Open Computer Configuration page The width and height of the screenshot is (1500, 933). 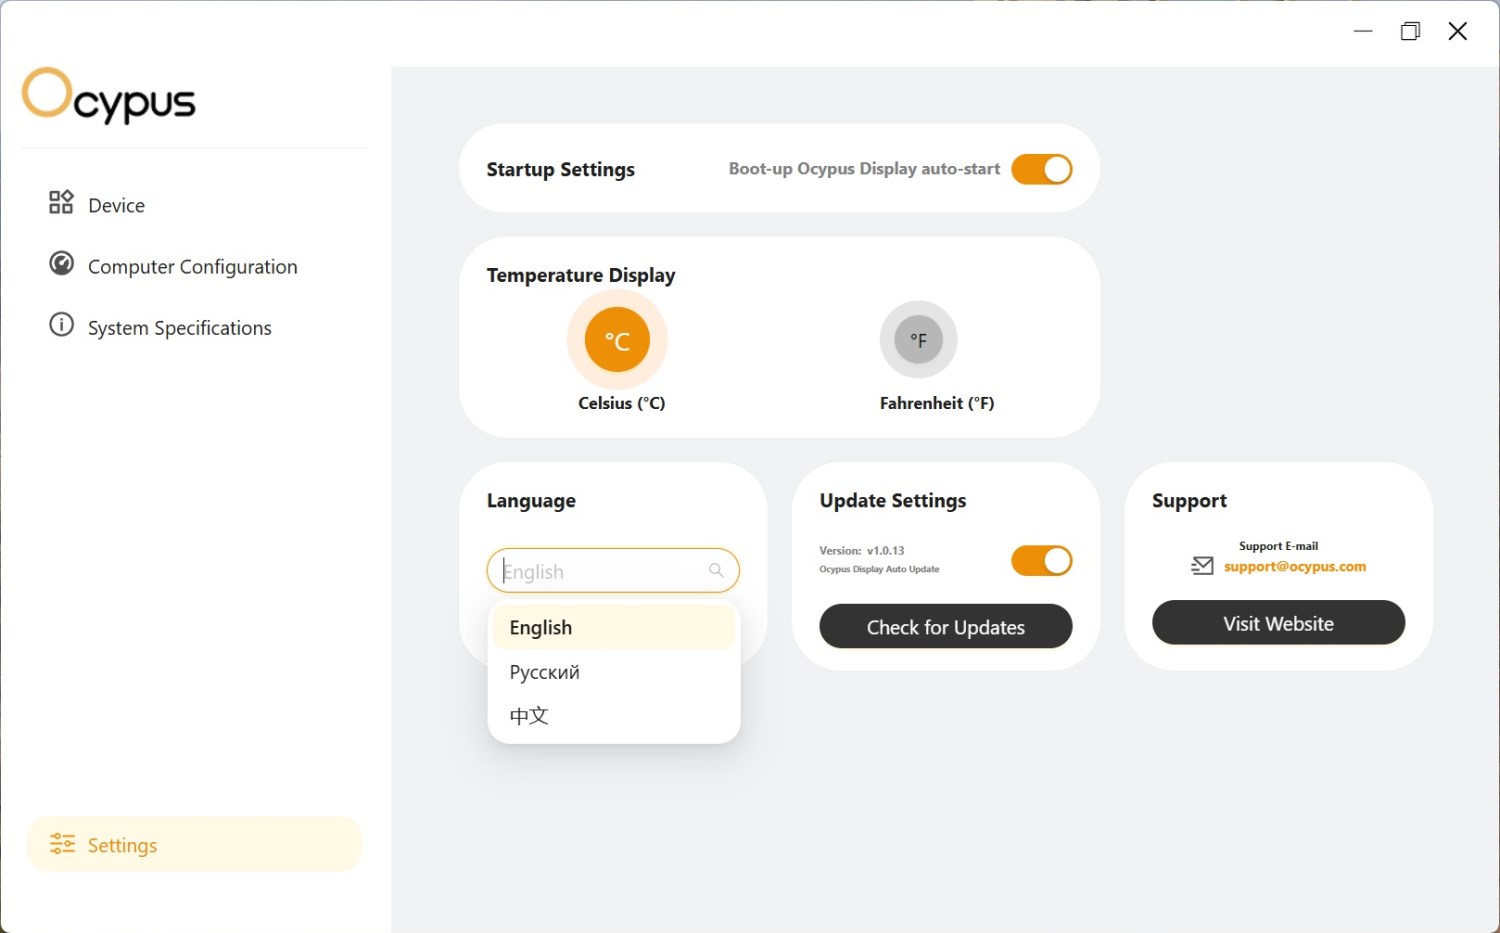tap(192, 267)
